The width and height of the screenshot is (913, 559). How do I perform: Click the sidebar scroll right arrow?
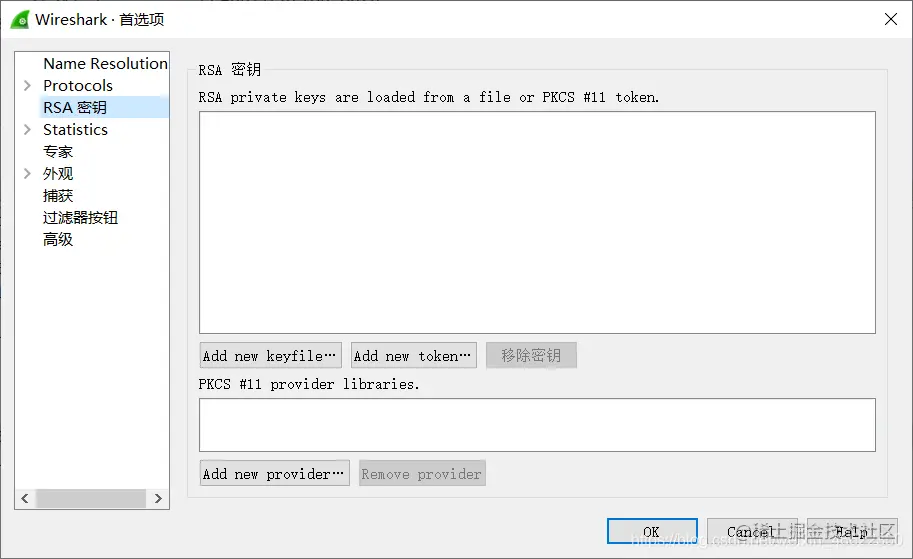click(158, 498)
